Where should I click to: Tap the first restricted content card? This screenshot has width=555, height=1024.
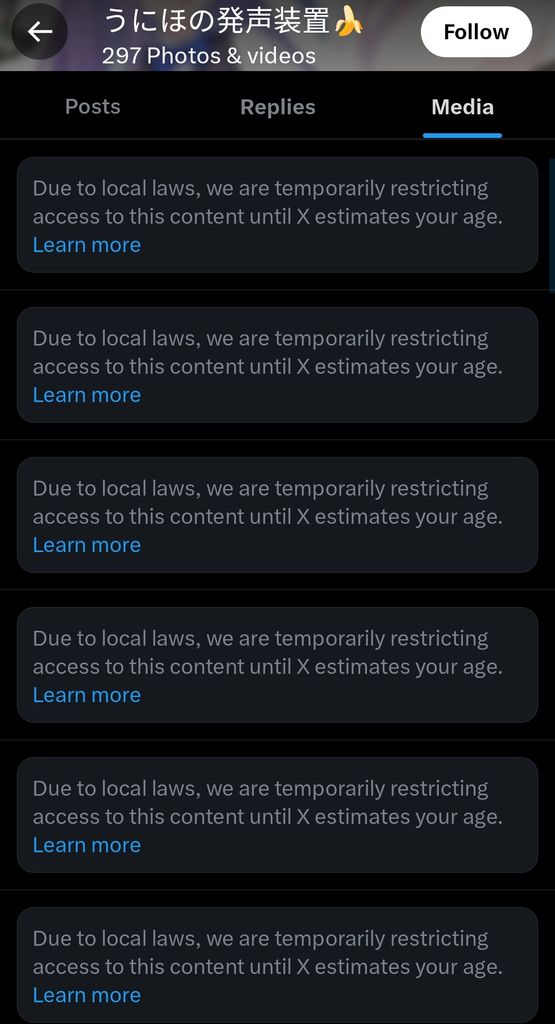(278, 215)
